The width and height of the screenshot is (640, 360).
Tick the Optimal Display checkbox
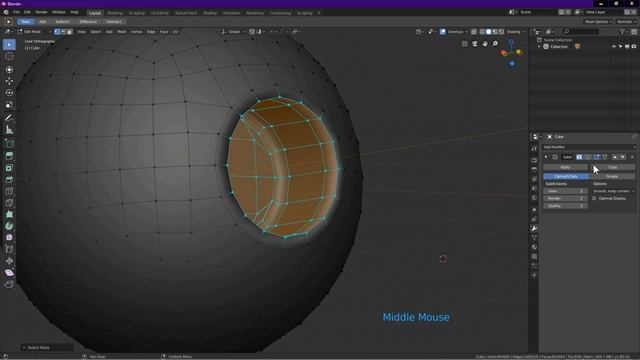point(594,198)
